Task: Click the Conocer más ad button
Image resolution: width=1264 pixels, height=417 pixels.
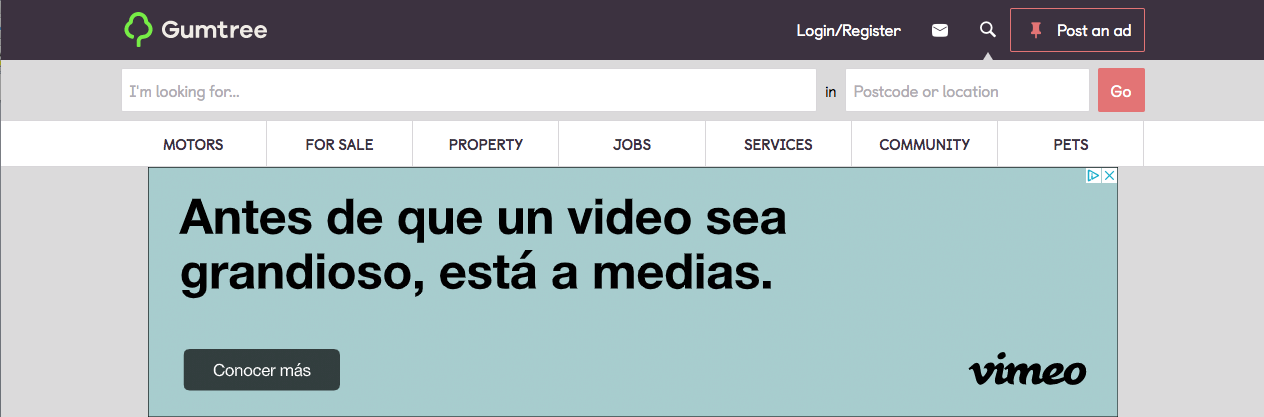Action: pos(262,370)
